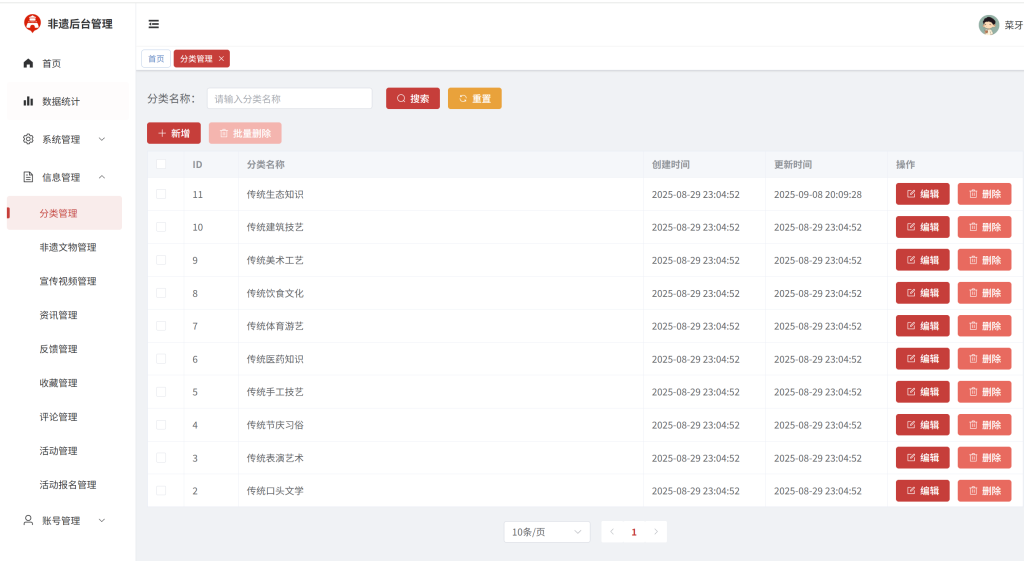Viewport: 1024px width, 561px height.
Task: Click the 搜索 button
Action: coord(413,99)
